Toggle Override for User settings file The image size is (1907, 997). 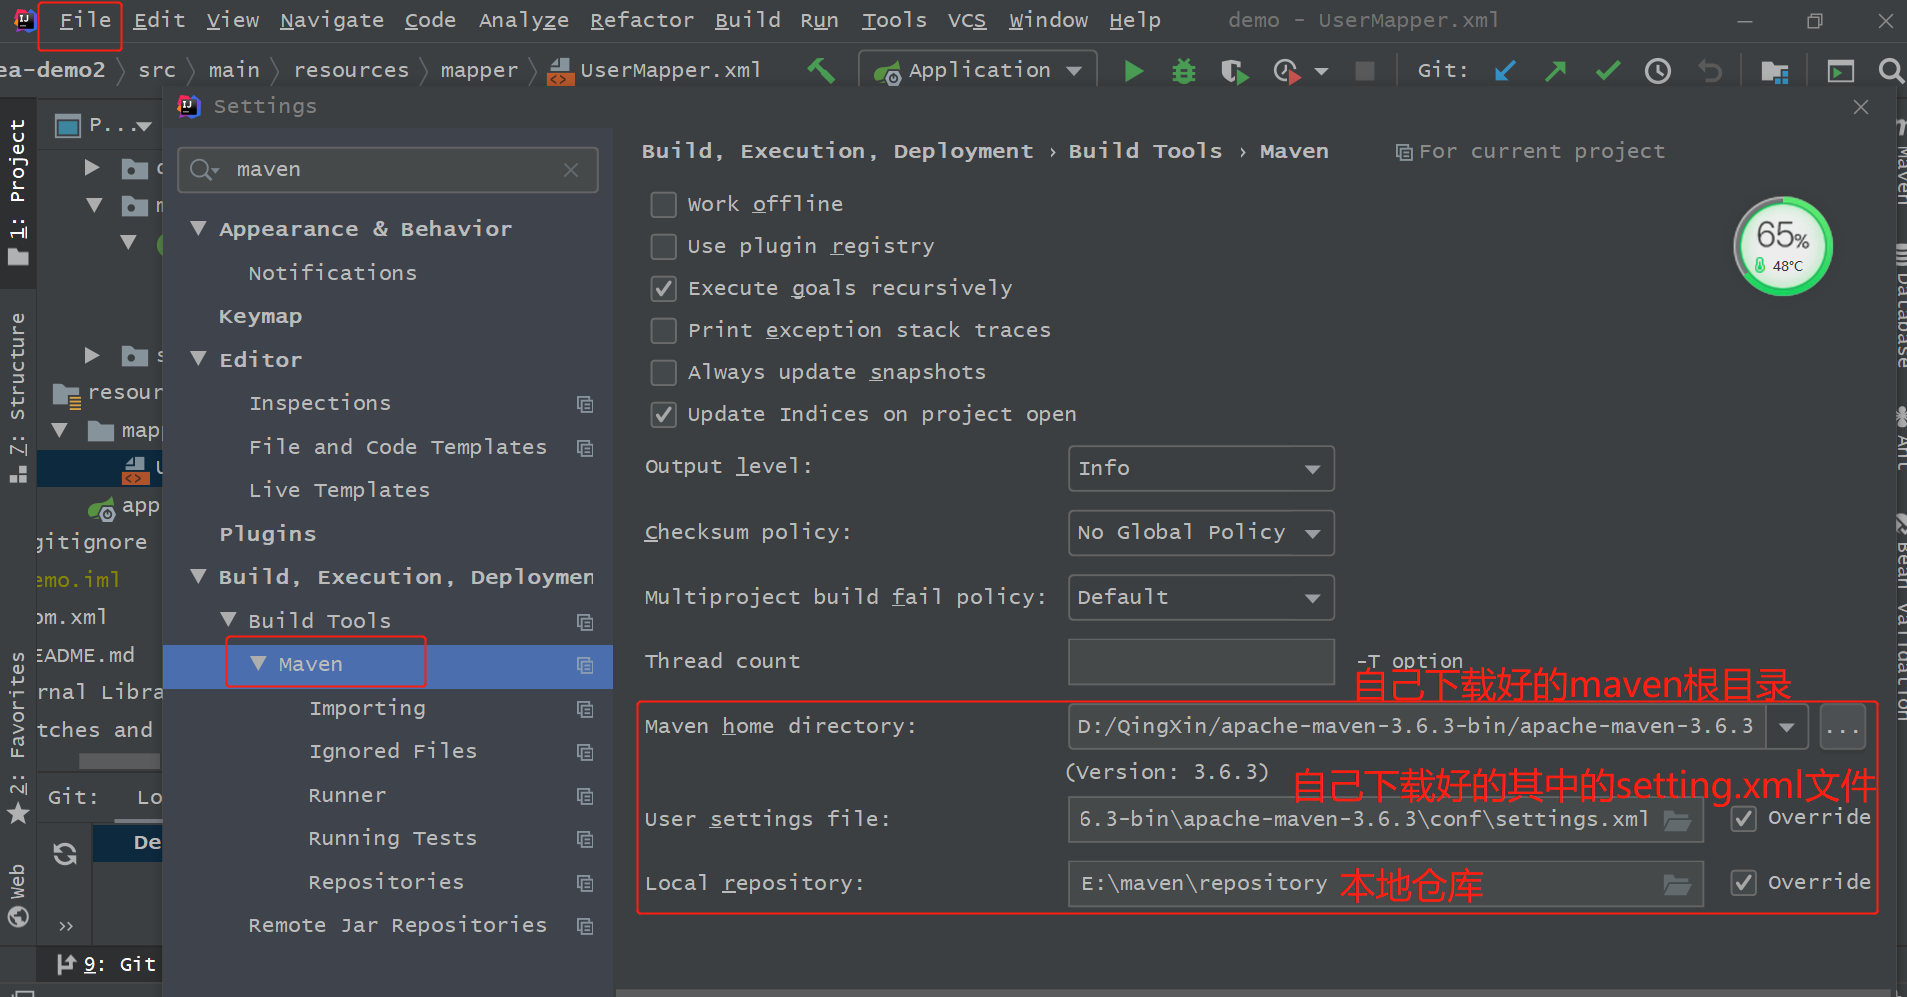tap(1744, 819)
